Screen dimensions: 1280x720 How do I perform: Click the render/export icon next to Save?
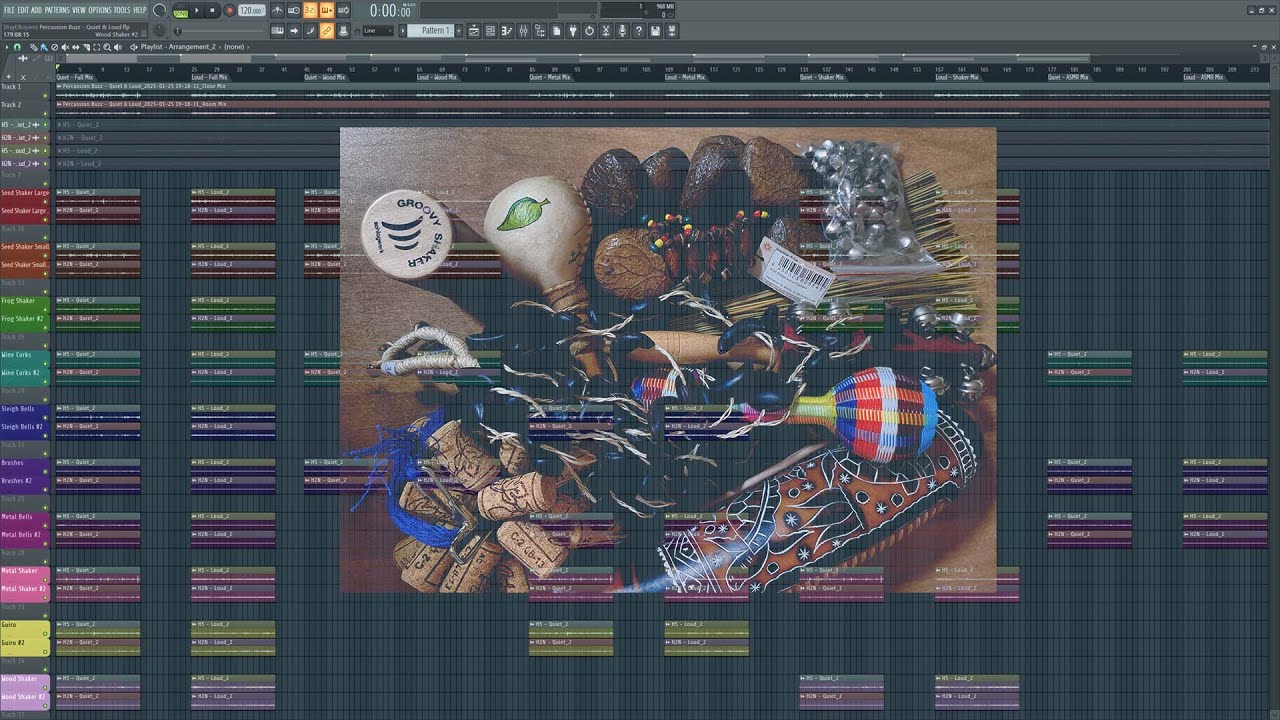pyautogui.click(x=671, y=31)
